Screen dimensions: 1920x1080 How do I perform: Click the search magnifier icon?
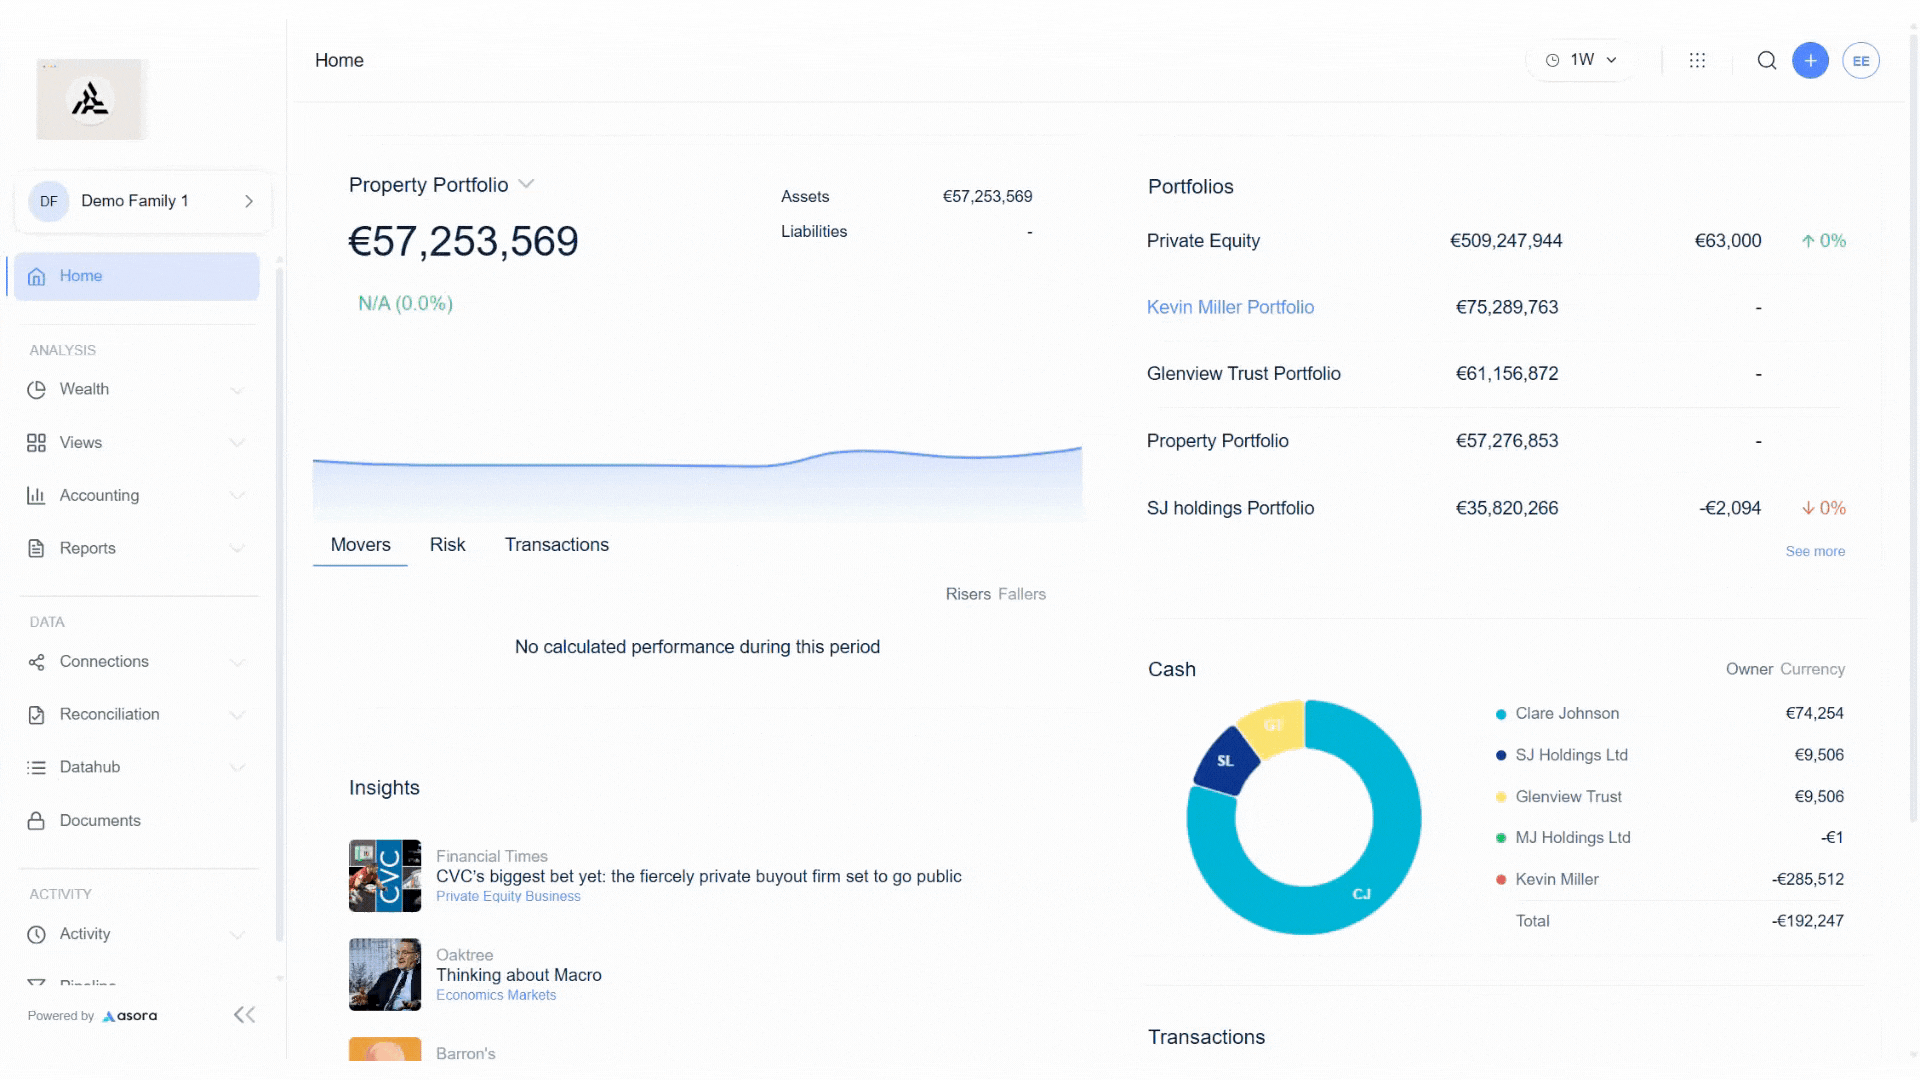point(1766,61)
